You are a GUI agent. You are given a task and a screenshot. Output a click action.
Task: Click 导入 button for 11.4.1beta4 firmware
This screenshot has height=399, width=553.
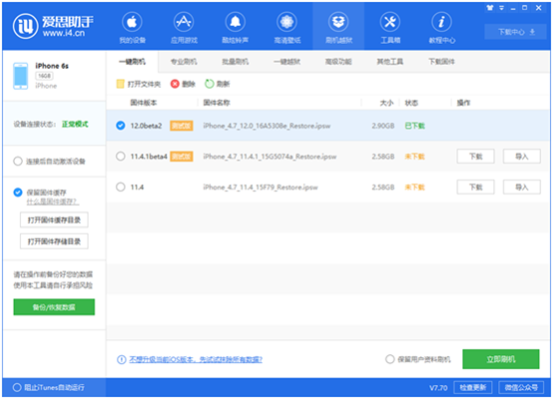click(x=522, y=156)
